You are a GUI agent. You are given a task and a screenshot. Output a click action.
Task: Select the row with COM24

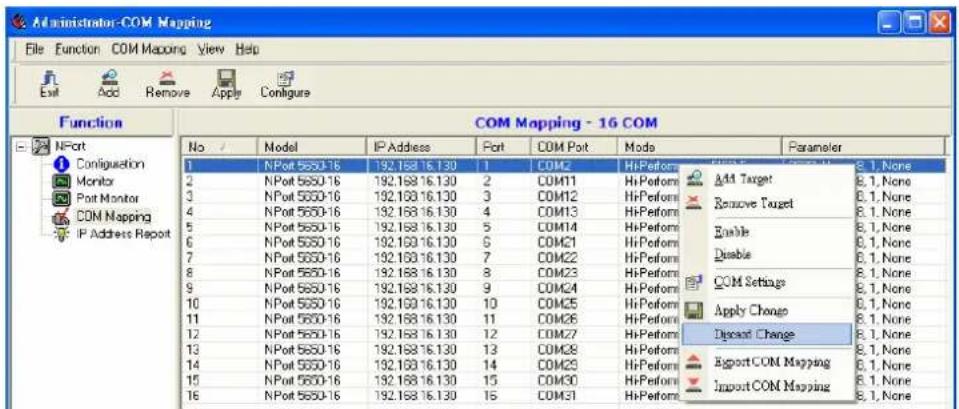[x=563, y=288]
